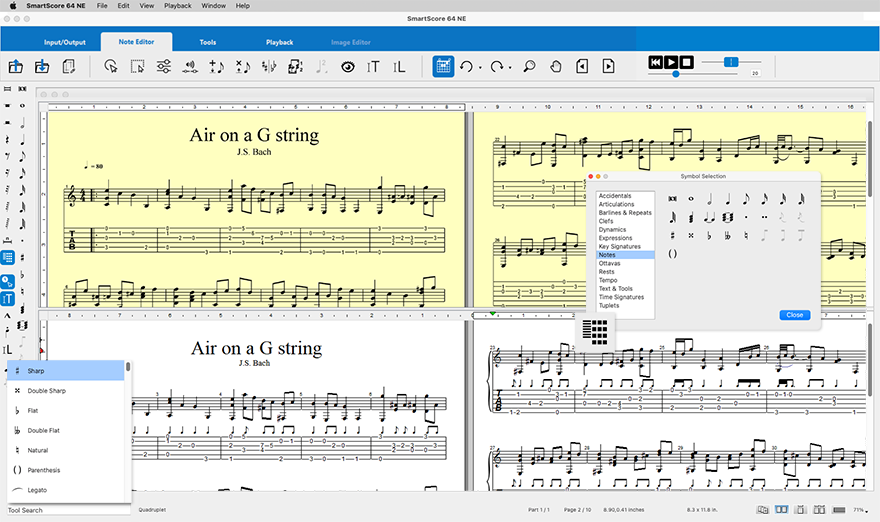
Task: Click the Open file icon in toolbar
Action: (16, 67)
